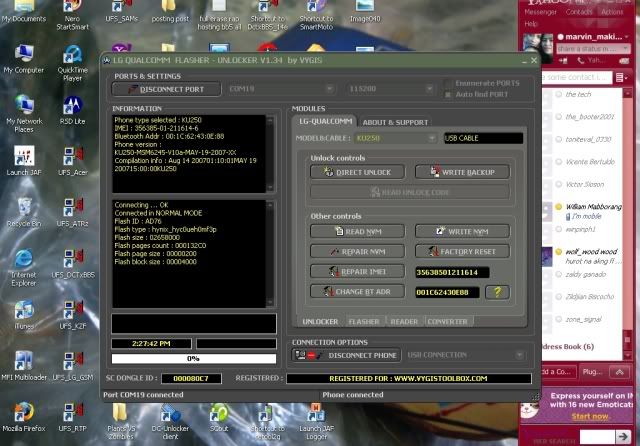Viewport: 640px width, 446px height.
Task: Switch to the ABOUT & SUPPORT tab
Action: click(x=395, y=122)
